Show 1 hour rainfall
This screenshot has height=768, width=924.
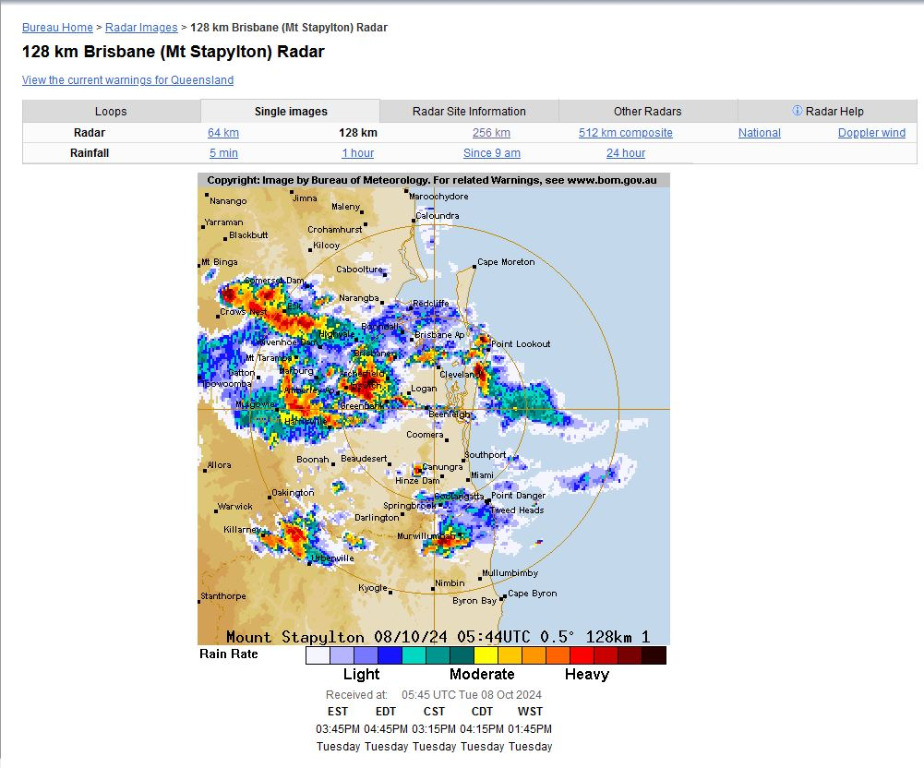click(x=358, y=153)
